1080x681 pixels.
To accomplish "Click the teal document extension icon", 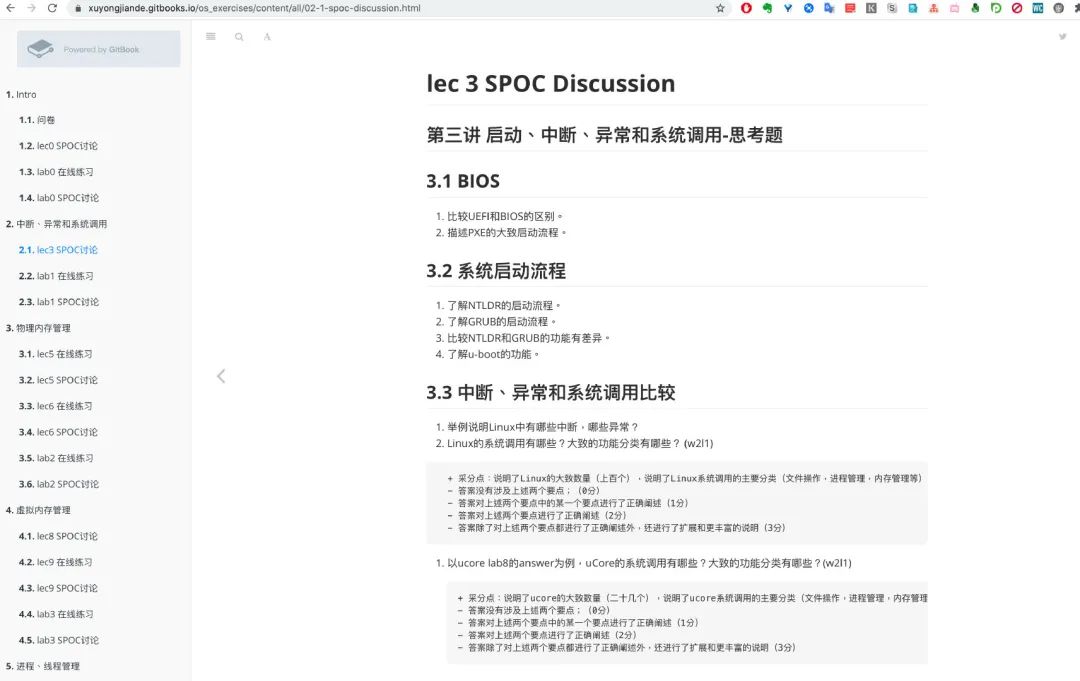I will tap(913, 8).
